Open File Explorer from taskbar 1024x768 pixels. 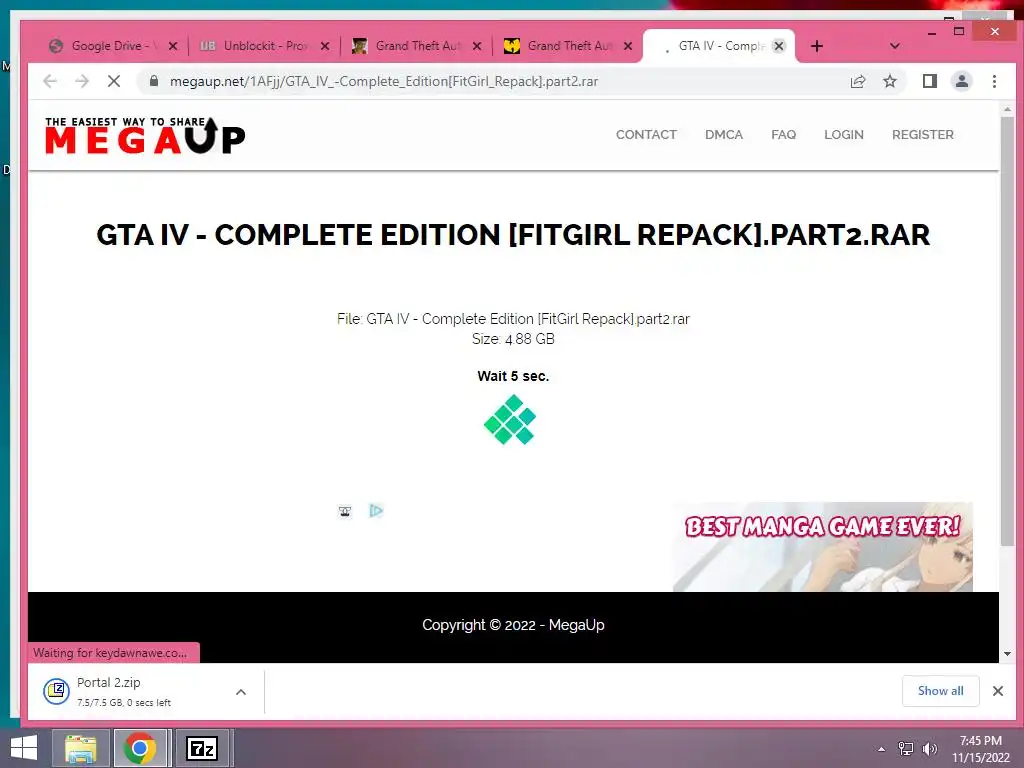80,748
